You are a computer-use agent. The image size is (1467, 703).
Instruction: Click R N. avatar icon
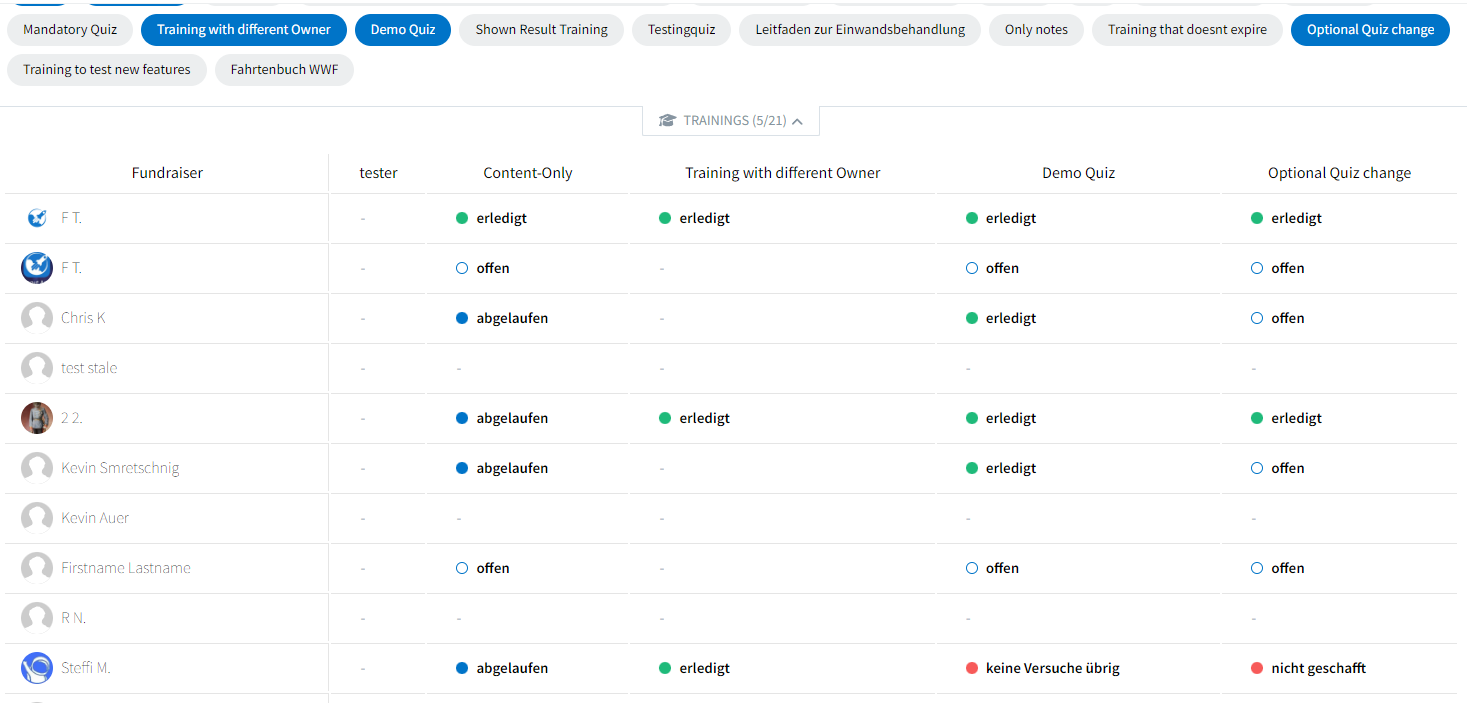tap(37, 618)
